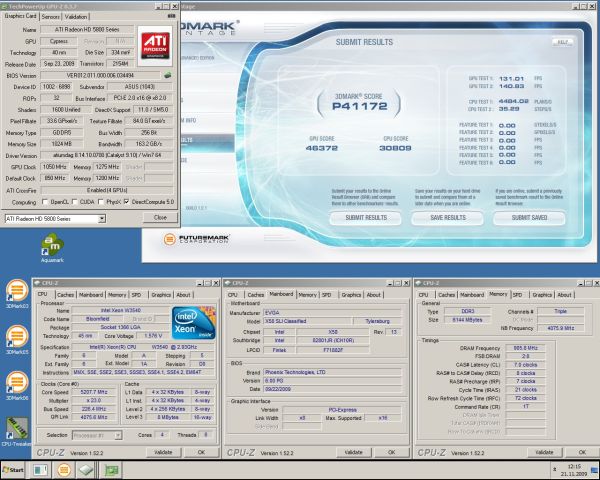
Task: Toggle the OpenCL checkbox in GPU-Z
Action: [45, 202]
